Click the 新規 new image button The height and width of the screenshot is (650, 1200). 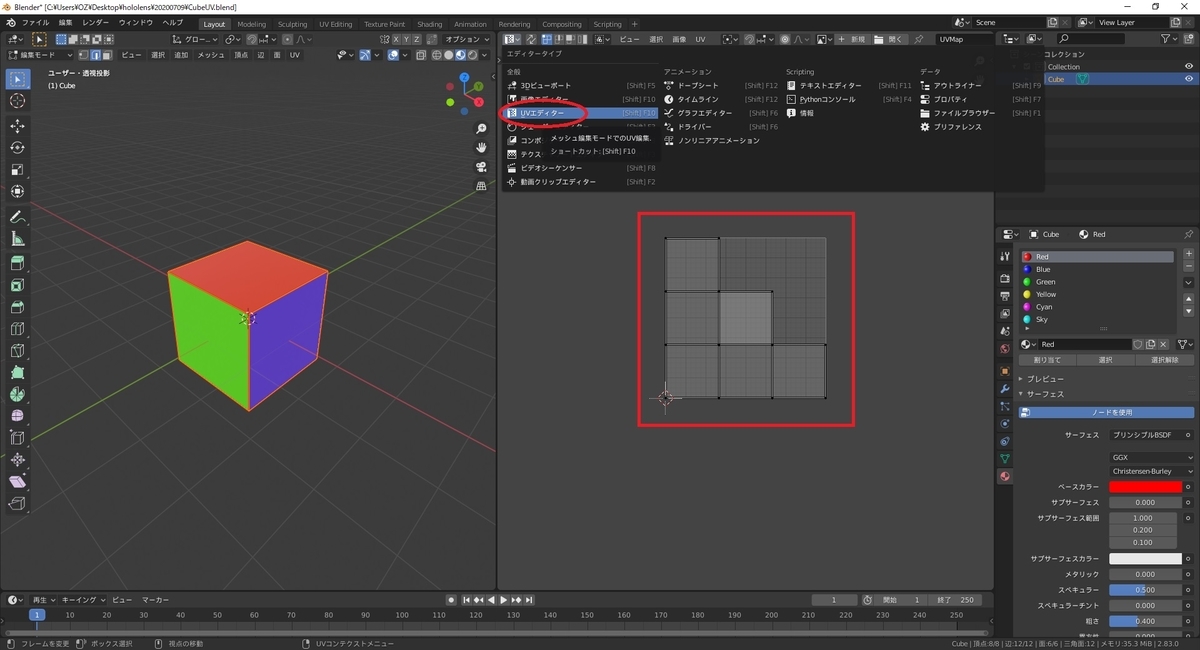(852, 39)
